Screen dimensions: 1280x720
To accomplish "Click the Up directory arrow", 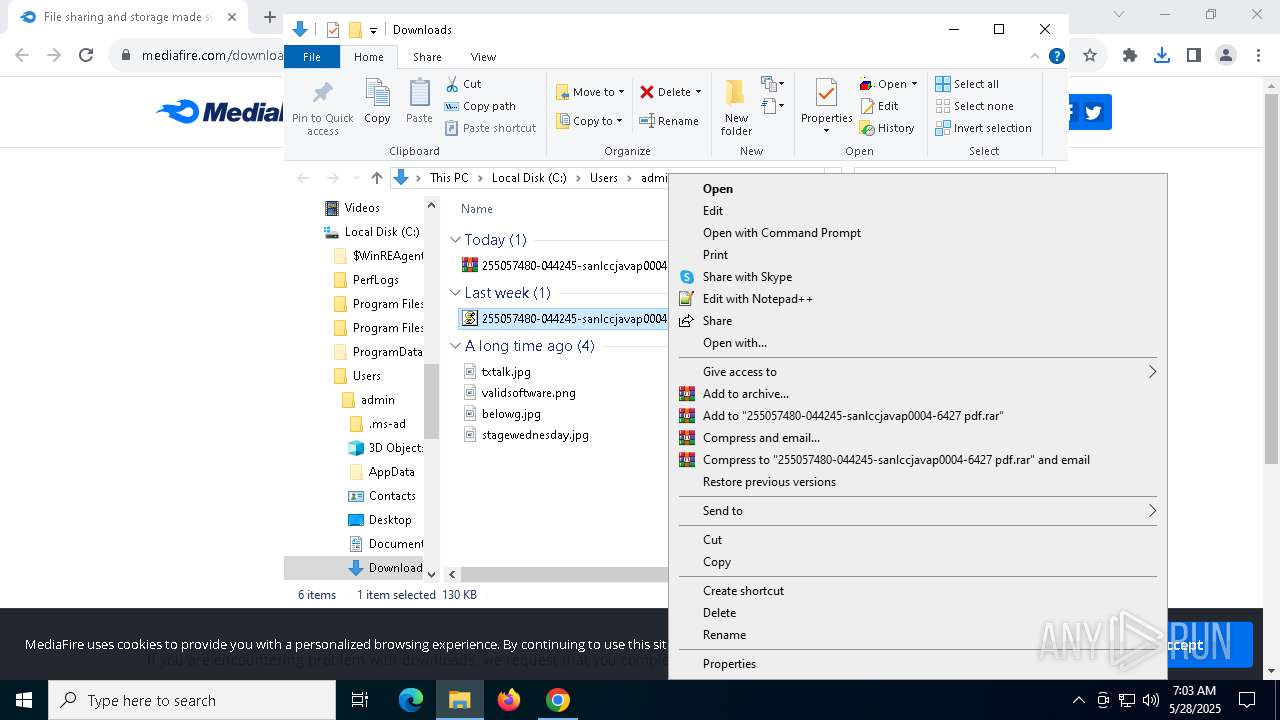I will tap(376, 178).
